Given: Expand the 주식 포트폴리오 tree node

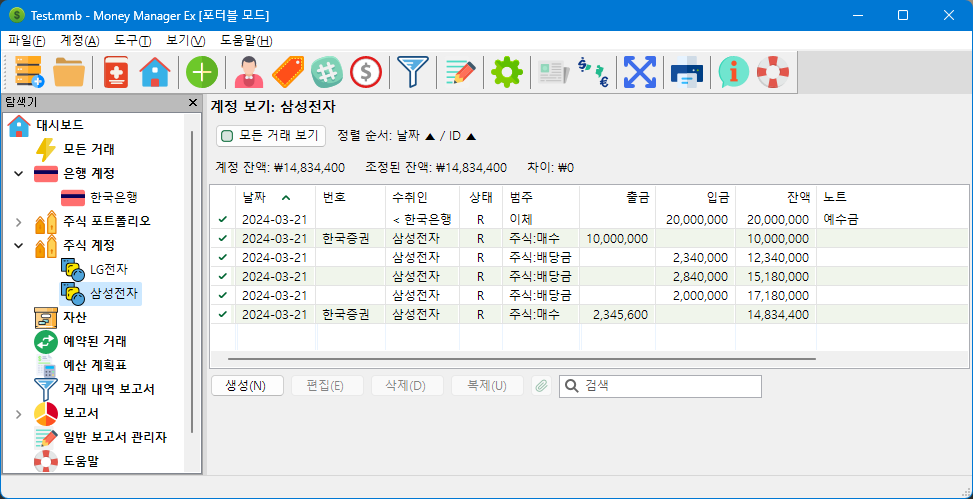Looking at the screenshot, I should [18, 222].
